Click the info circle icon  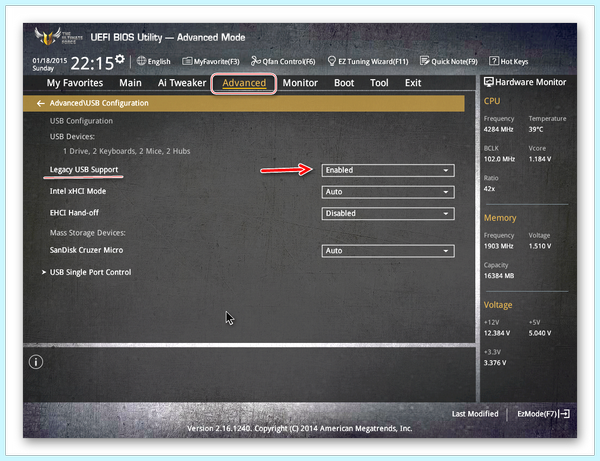36,362
